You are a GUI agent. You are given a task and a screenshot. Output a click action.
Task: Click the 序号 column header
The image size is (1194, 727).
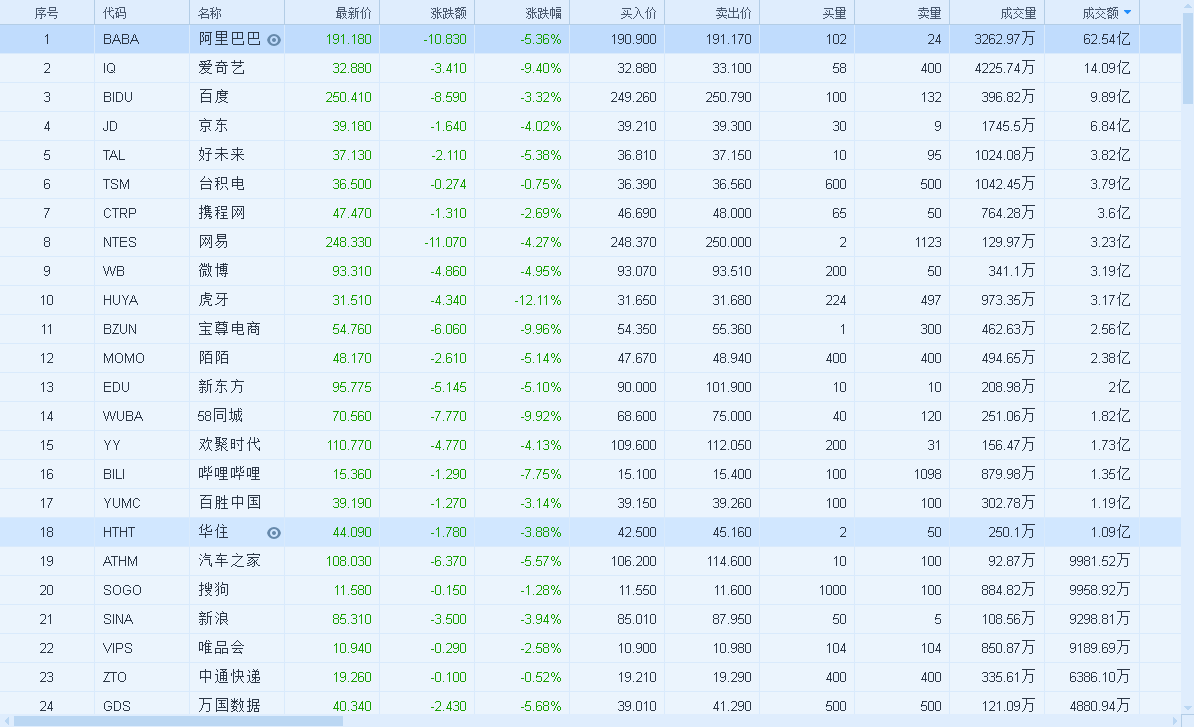tap(46, 13)
